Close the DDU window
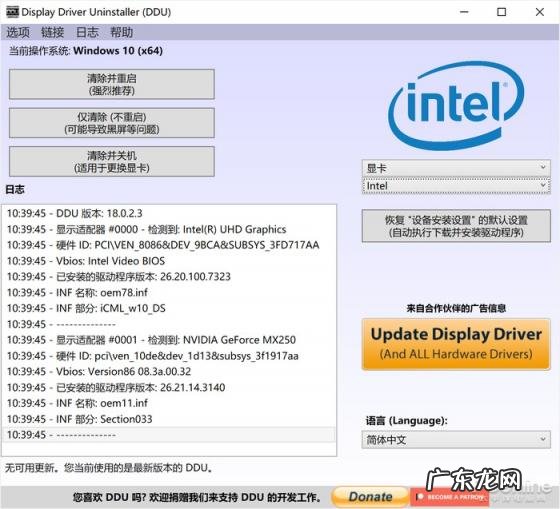560x509 pixels. tap(540, 12)
